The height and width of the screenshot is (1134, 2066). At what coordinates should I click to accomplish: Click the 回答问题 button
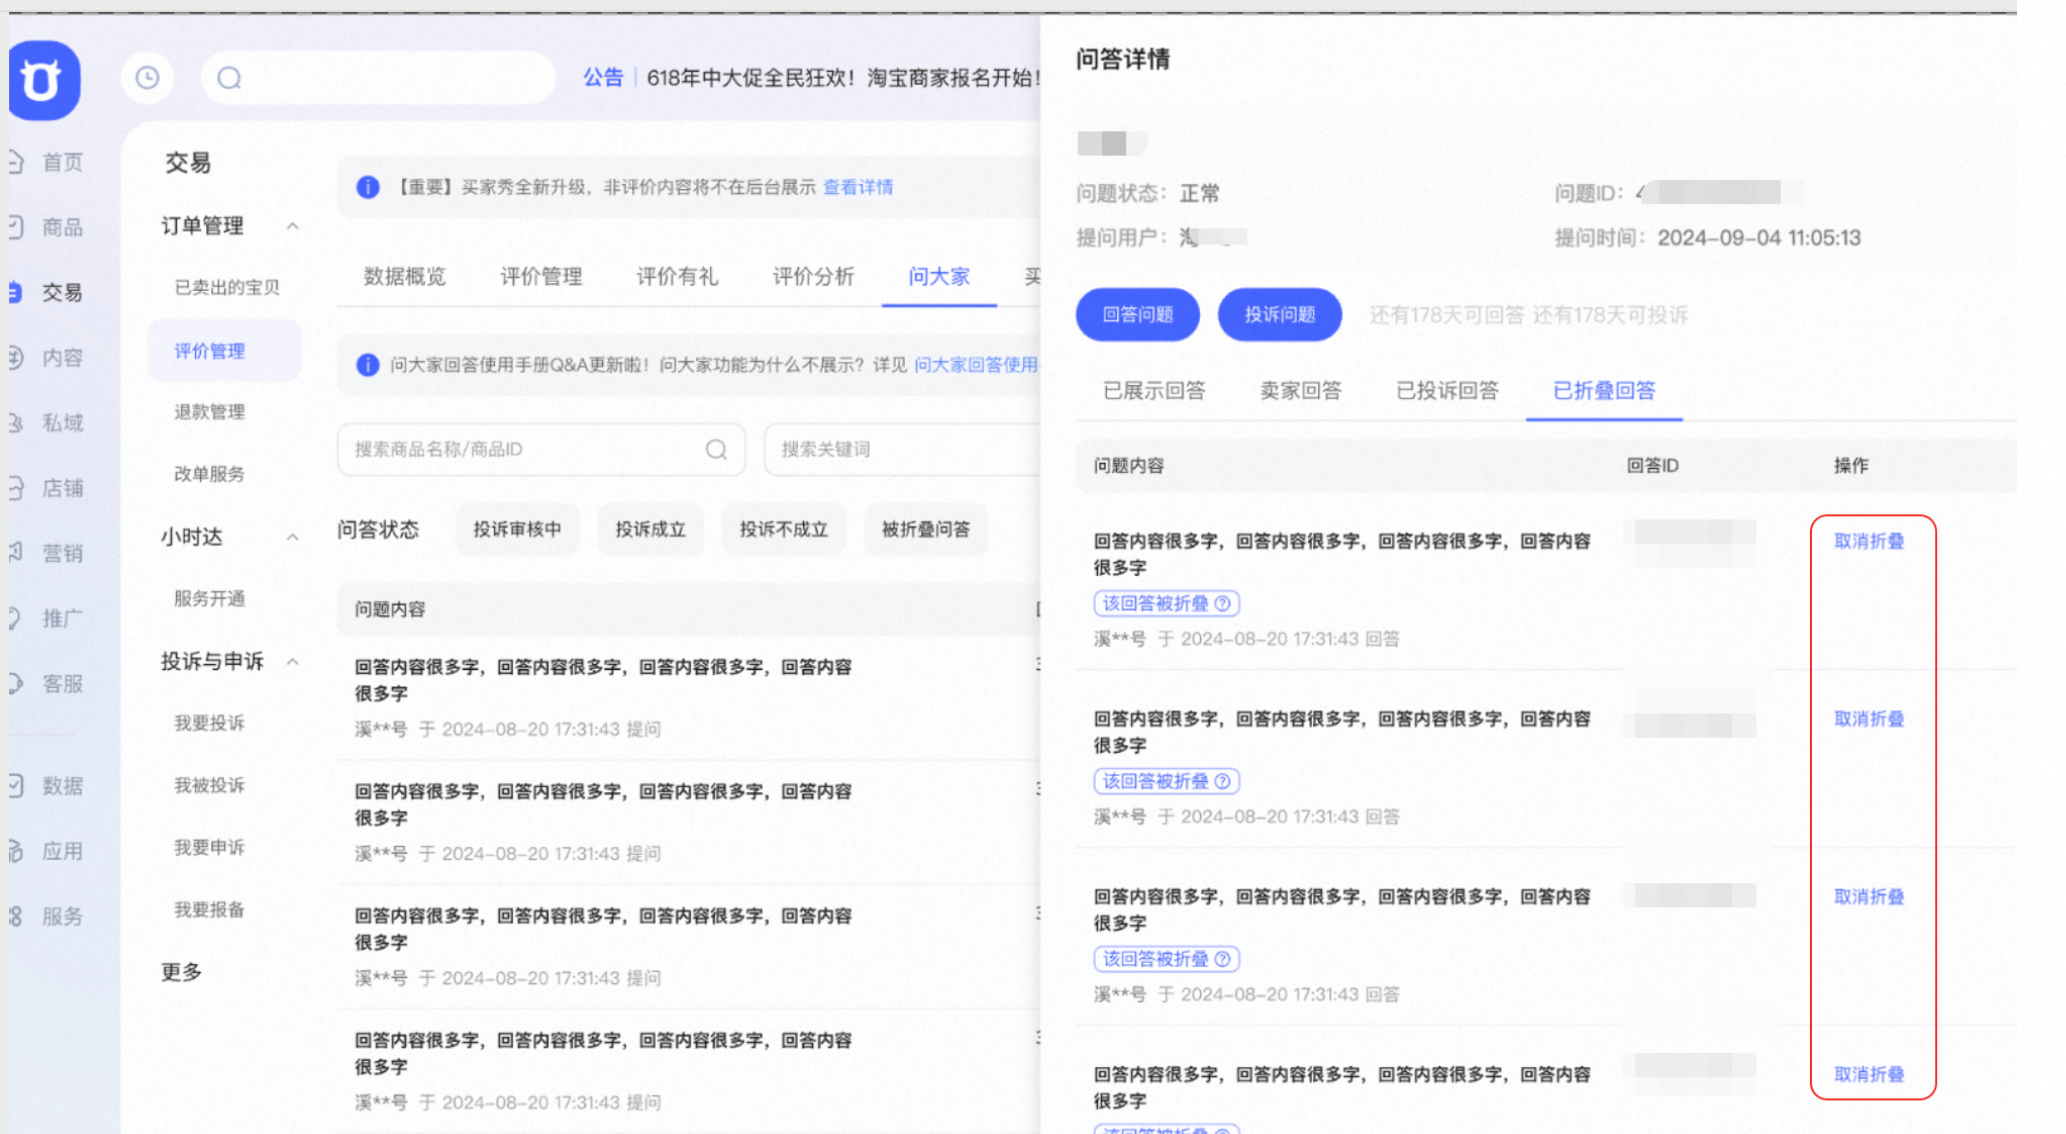[1137, 315]
